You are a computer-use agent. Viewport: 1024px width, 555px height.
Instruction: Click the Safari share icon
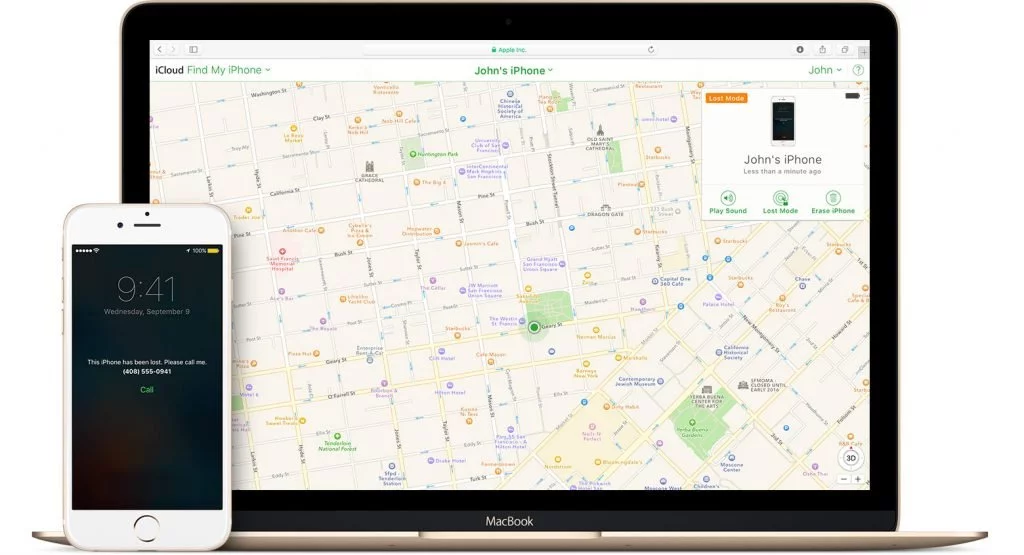coord(822,49)
